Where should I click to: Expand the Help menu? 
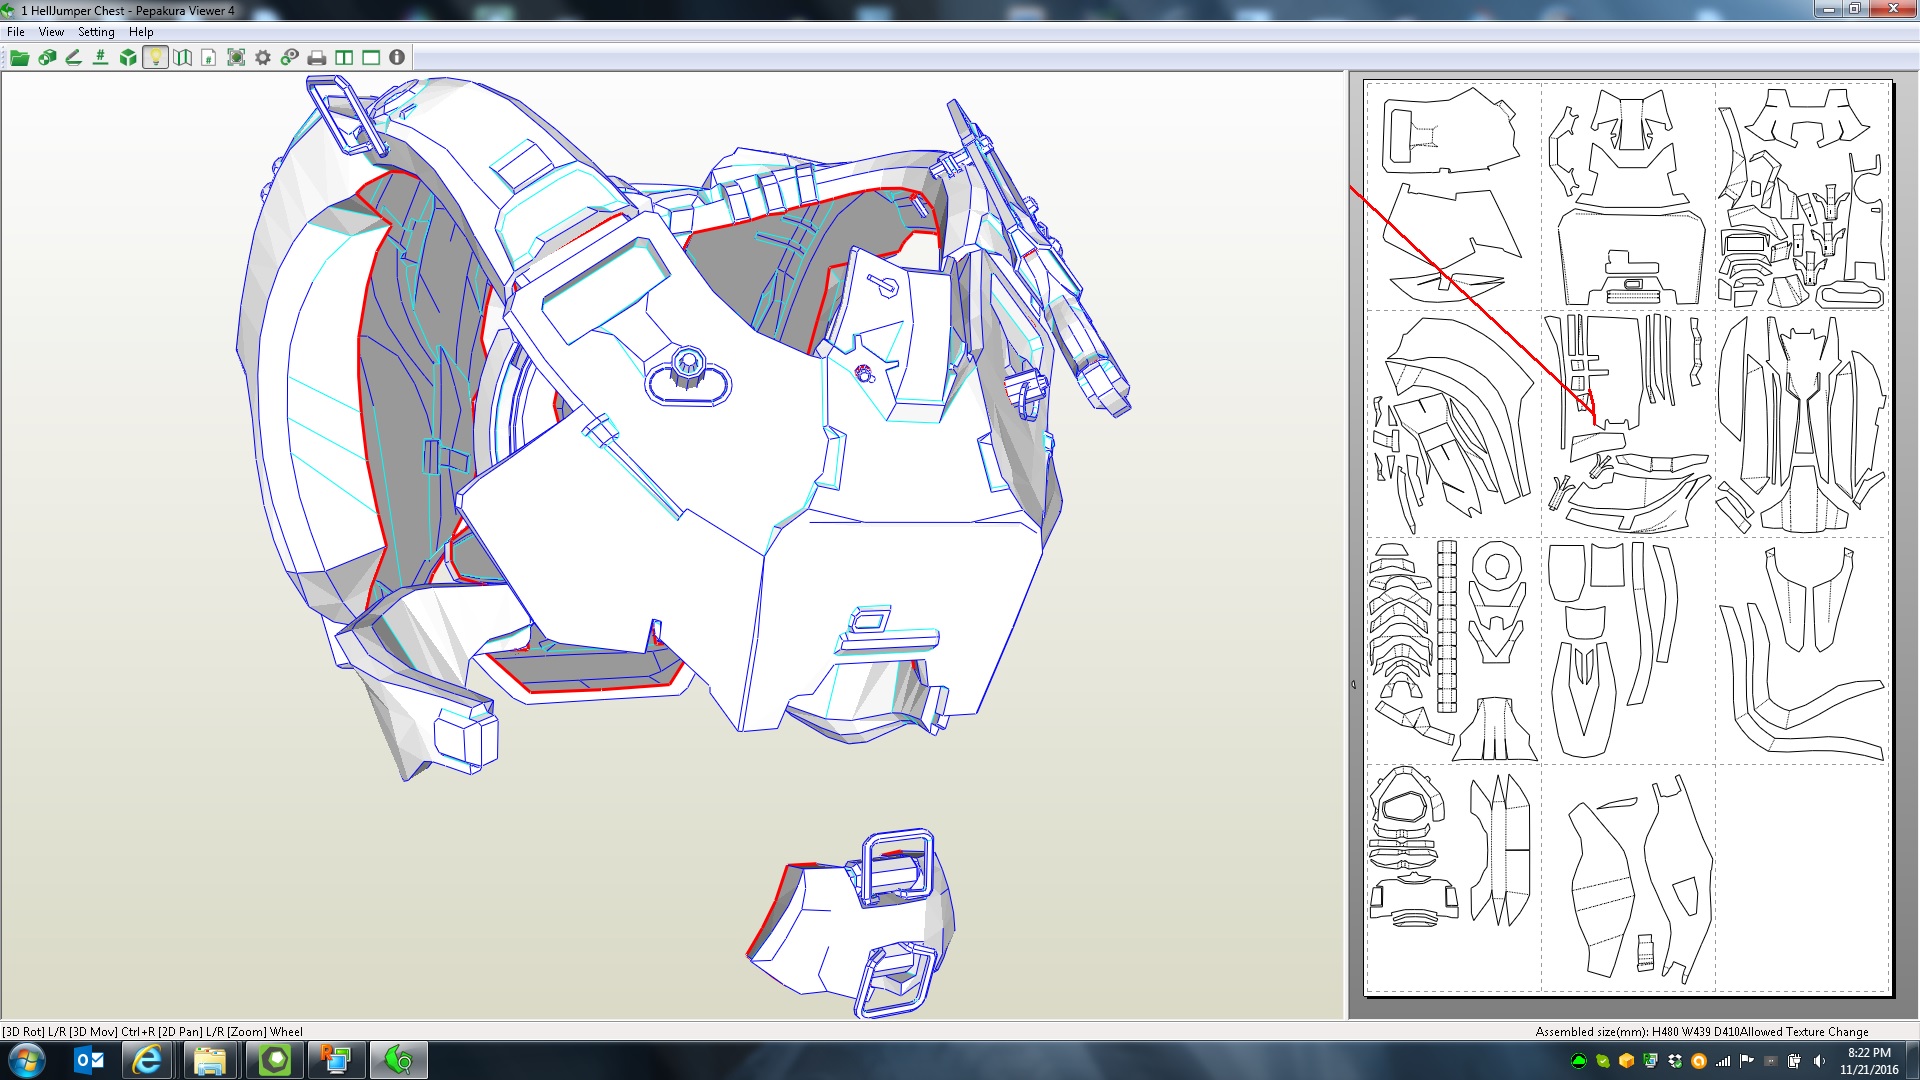pos(141,32)
